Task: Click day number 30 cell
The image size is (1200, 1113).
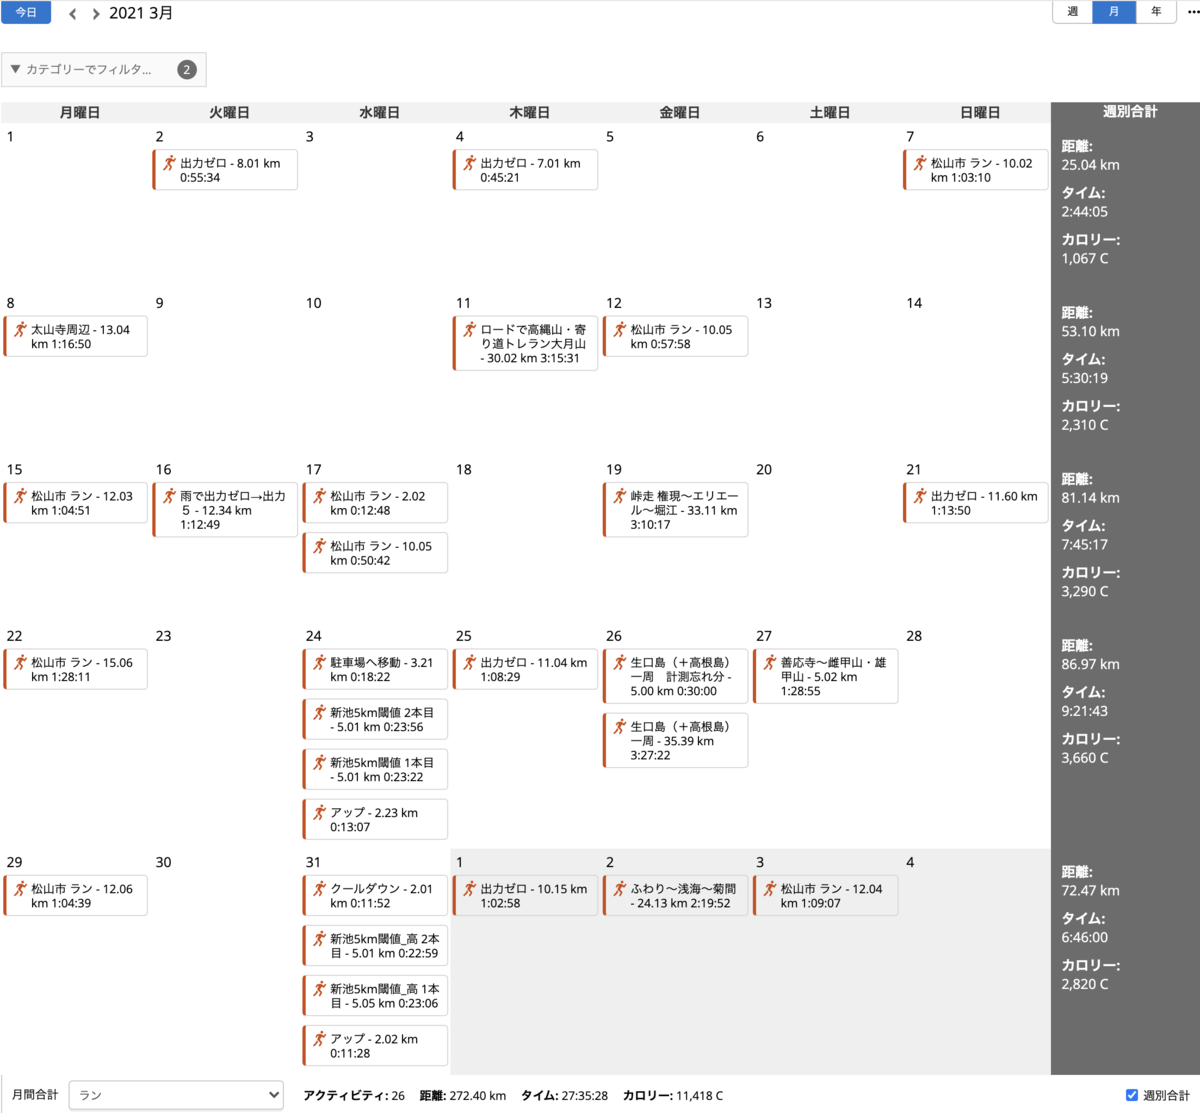Action: (x=163, y=862)
